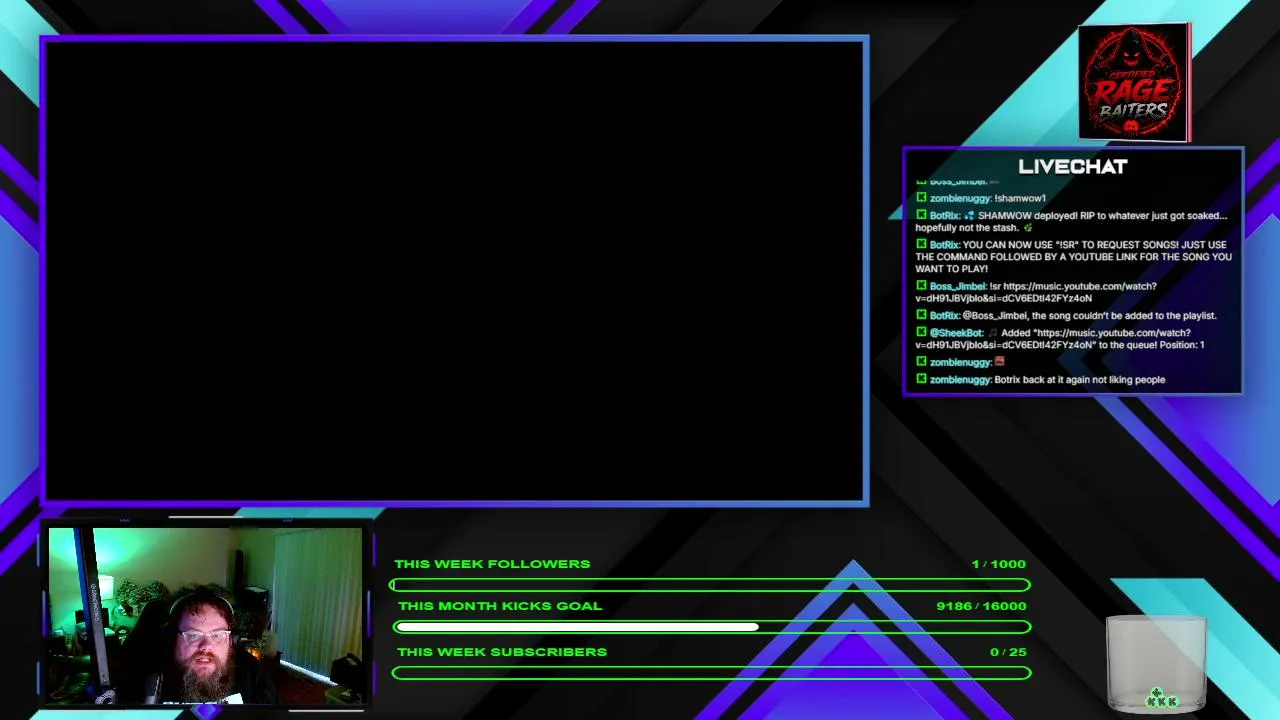Click the Kick badge beside zombienuggy's emoji-only message
Screen dimensions: 1280x720
click(921, 362)
